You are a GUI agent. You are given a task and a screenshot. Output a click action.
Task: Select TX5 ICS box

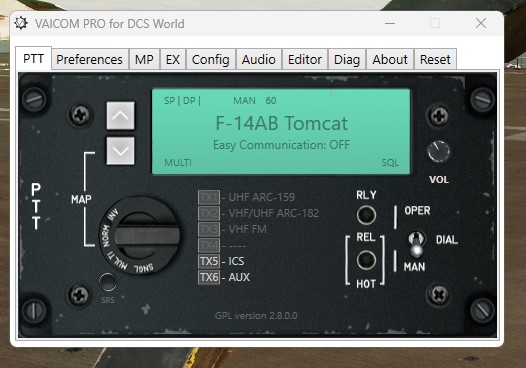point(209,261)
